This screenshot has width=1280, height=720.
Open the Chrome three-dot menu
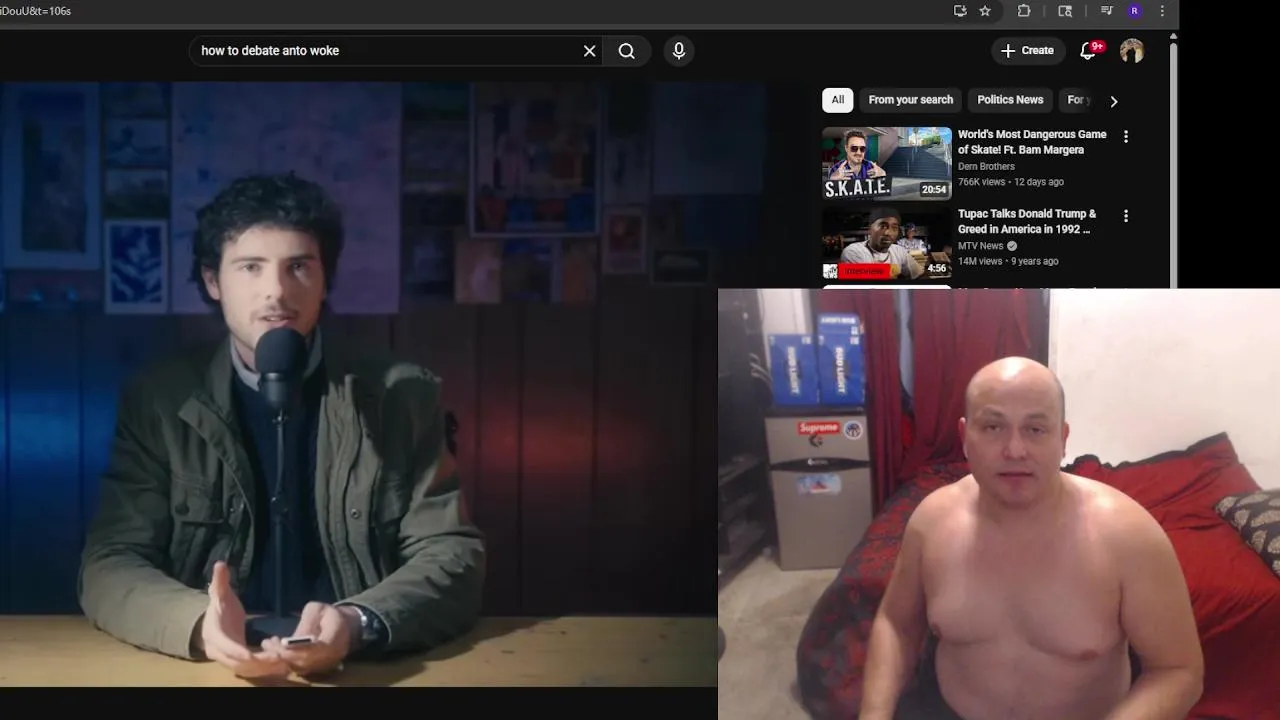point(1162,11)
